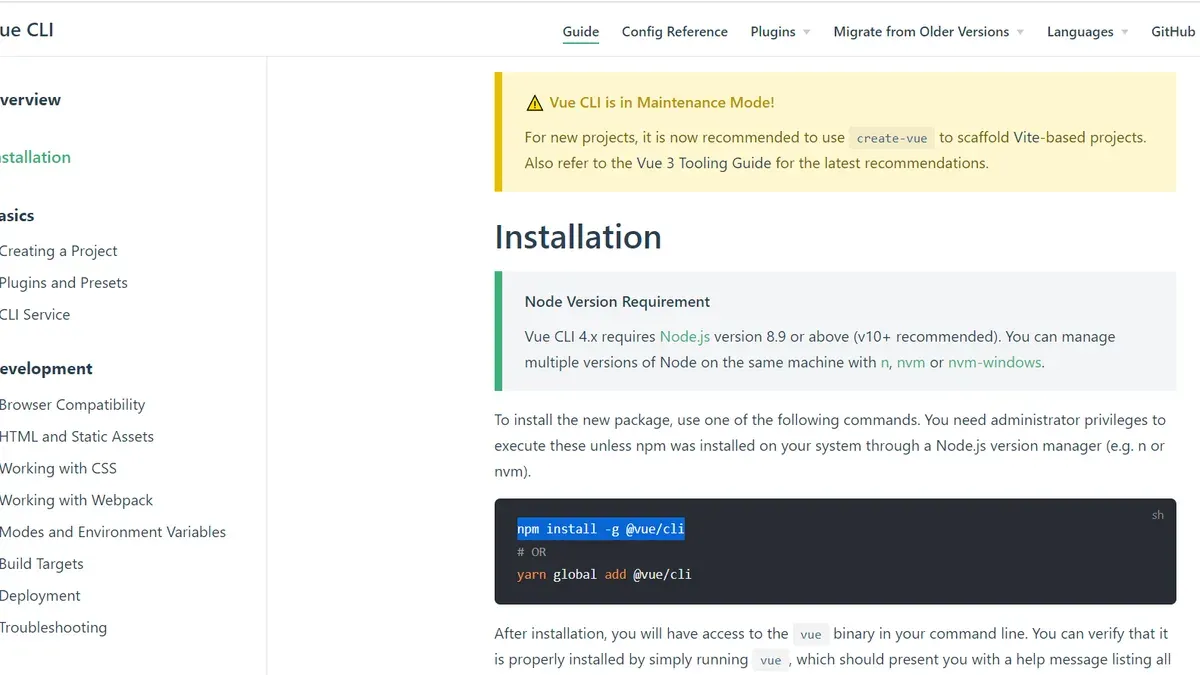The height and width of the screenshot is (675, 1200).
Task: Click the 'sh' language label in code block
Action: coord(1157,515)
